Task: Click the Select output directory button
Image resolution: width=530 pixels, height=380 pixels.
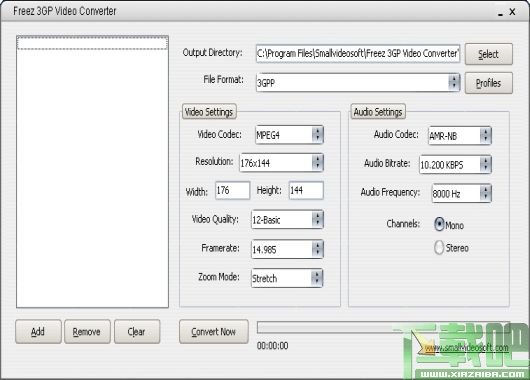Action: click(489, 54)
